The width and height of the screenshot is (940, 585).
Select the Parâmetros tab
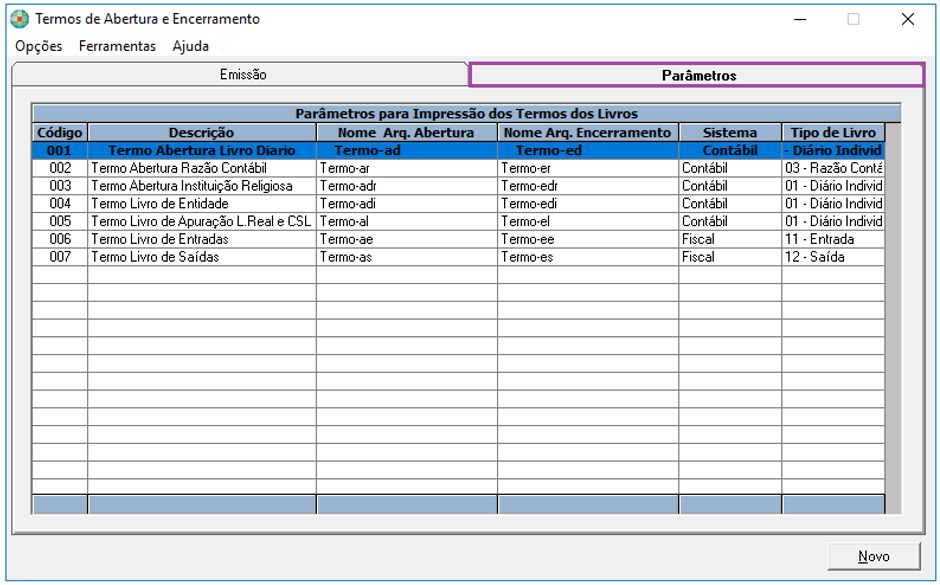click(698, 75)
